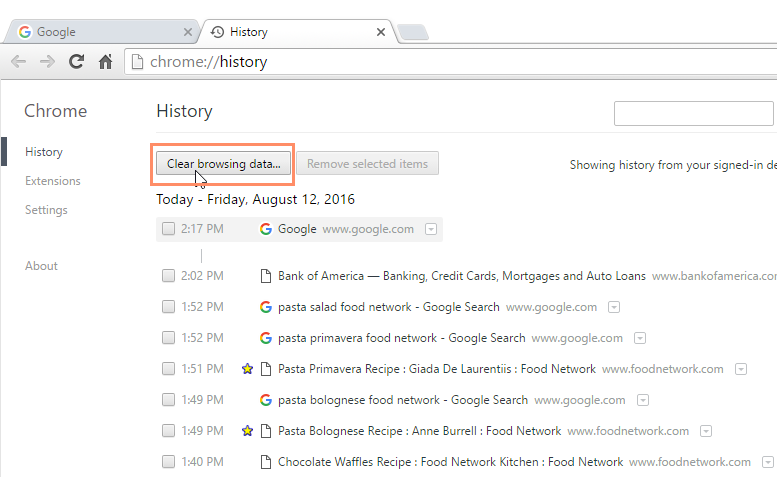Click the bookmark star beside Pasta Bolognese Recipe
Image resolution: width=777 pixels, height=477 pixels.
(247, 431)
